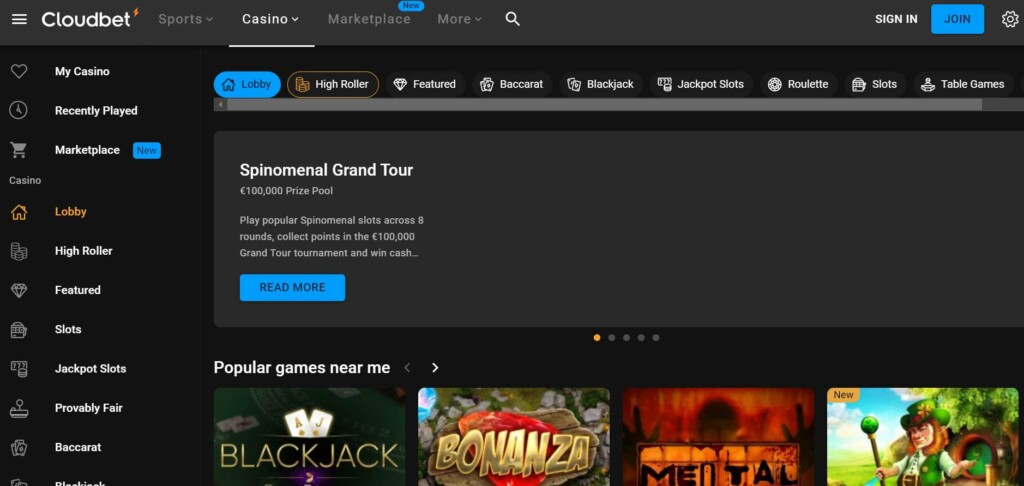1024x486 pixels.
Task: Open Provably Fair in sidebar
Action: (88, 408)
